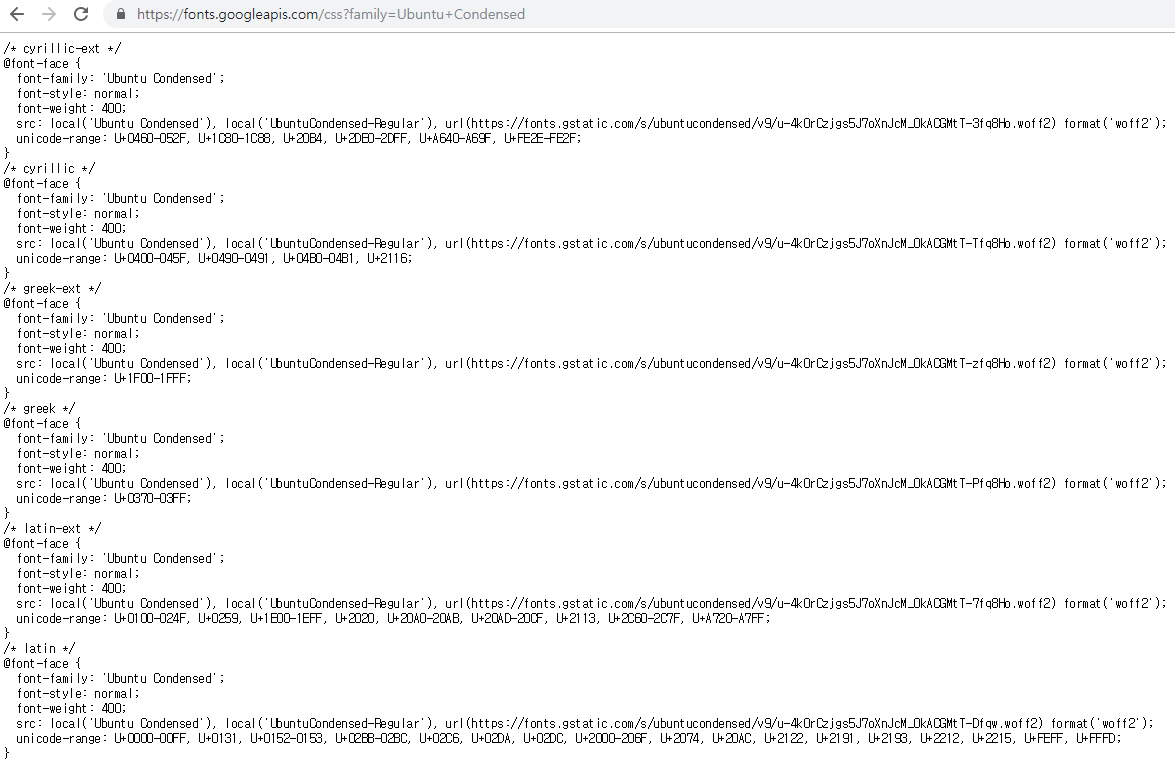
Task: Click the '/* latin */' comment line
Action: pyautogui.click(x=39, y=648)
